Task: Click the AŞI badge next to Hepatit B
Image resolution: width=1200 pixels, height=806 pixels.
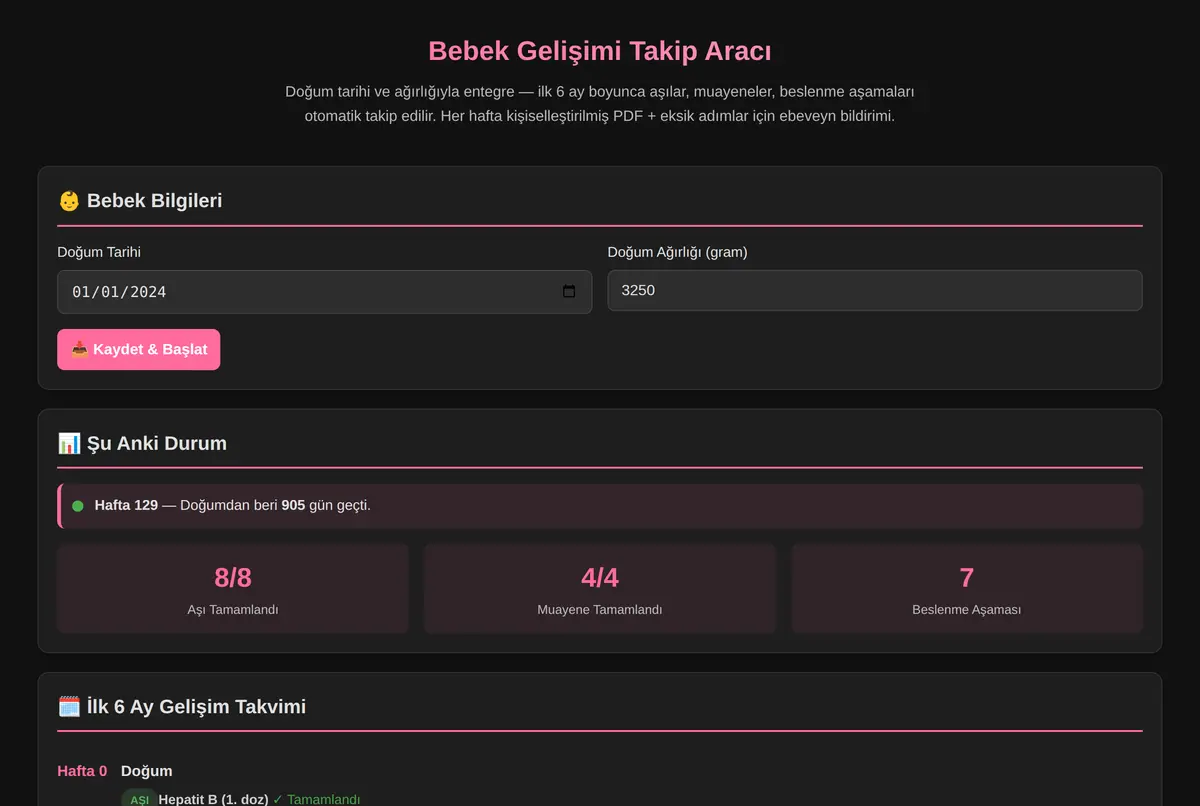Action: pos(139,800)
